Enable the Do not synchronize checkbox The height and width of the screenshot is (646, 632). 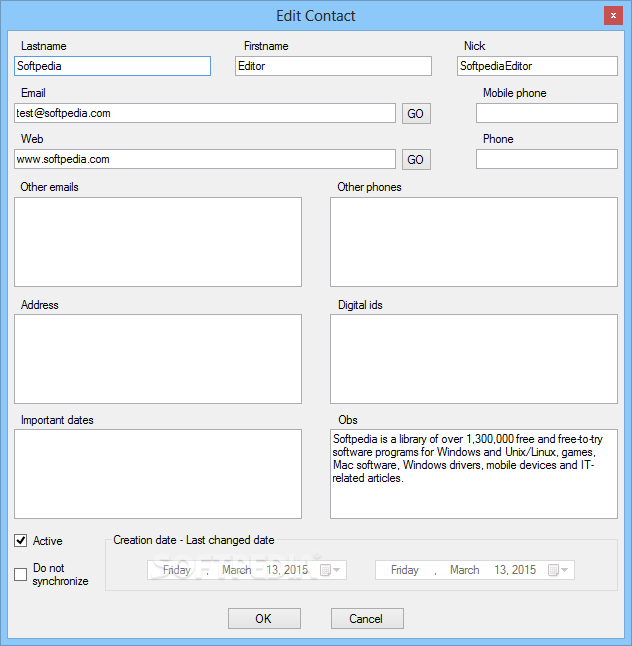click(x=21, y=574)
